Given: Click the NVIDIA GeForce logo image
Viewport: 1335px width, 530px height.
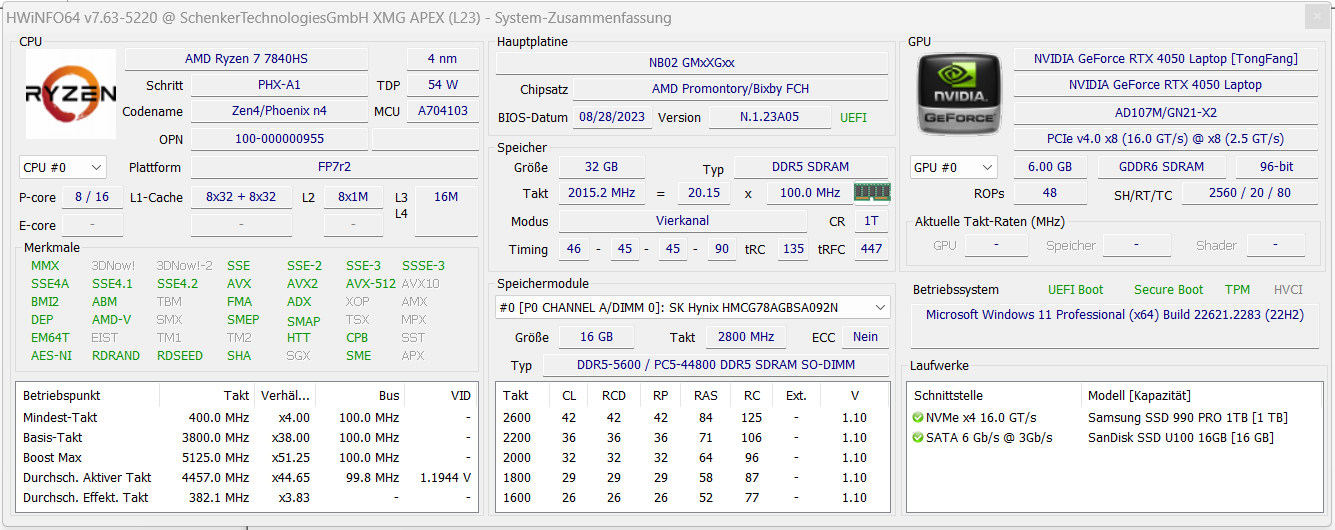Looking at the screenshot, I should click(x=958, y=95).
